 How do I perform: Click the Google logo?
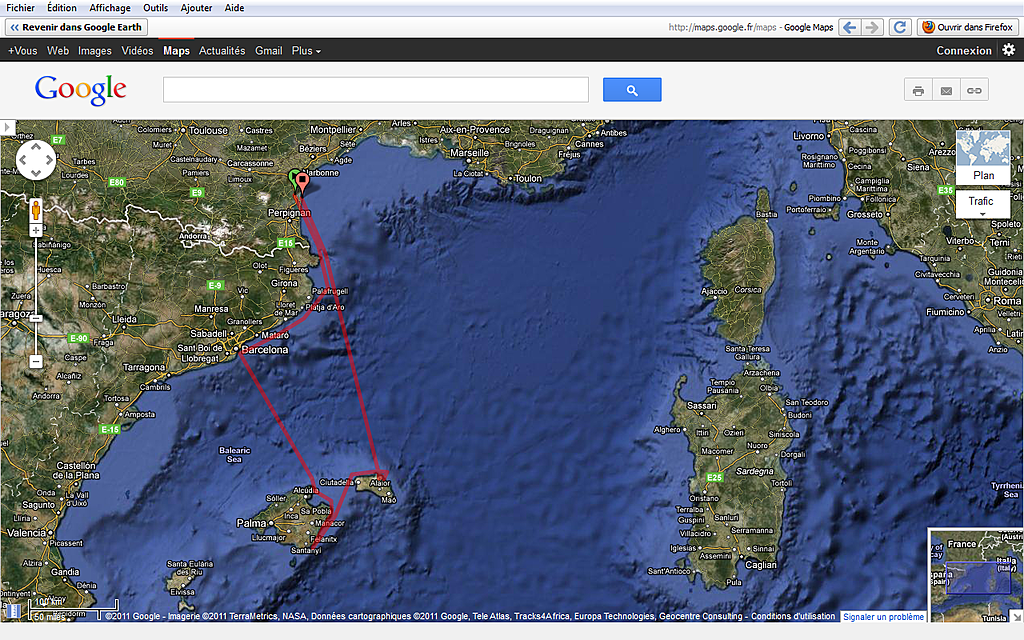(x=80, y=89)
